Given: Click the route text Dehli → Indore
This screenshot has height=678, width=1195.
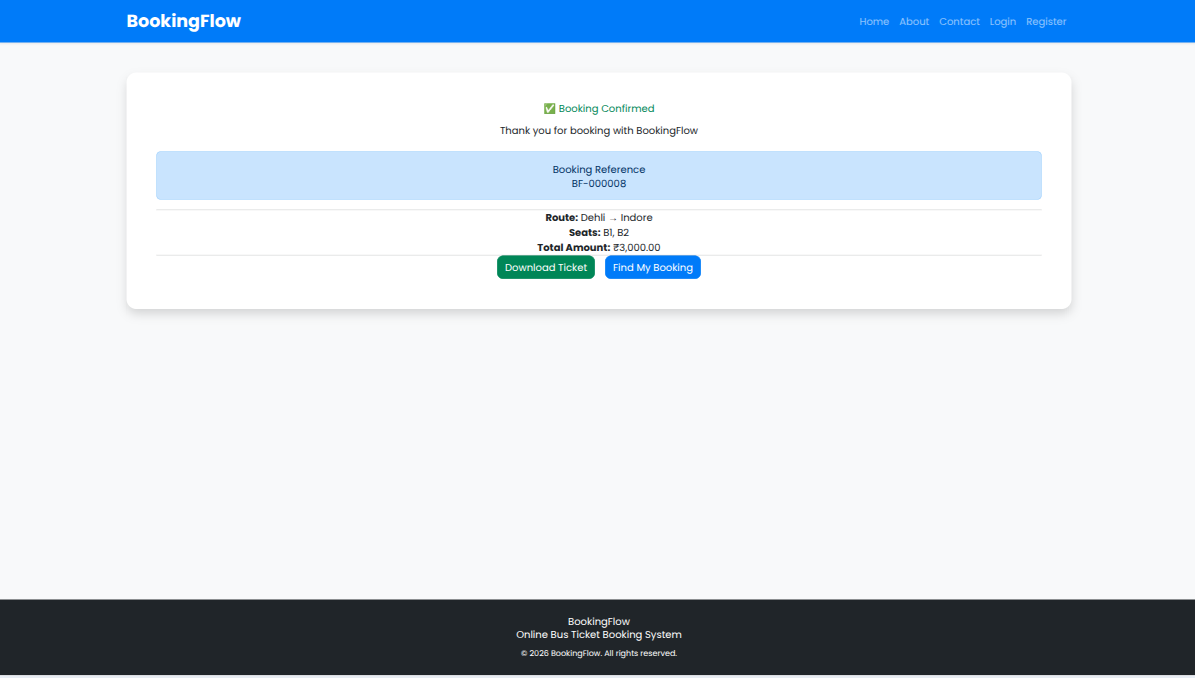Looking at the screenshot, I should coord(617,218).
